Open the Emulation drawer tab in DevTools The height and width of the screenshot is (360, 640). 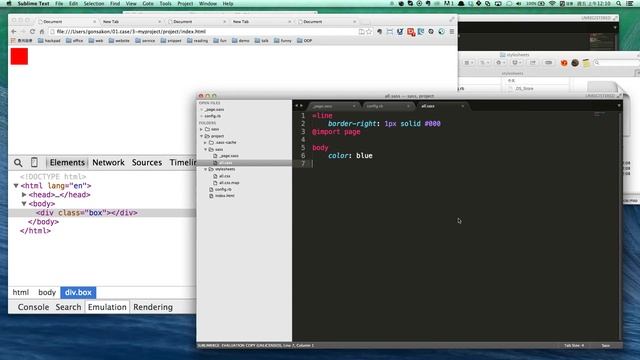click(x=107, y=307)
